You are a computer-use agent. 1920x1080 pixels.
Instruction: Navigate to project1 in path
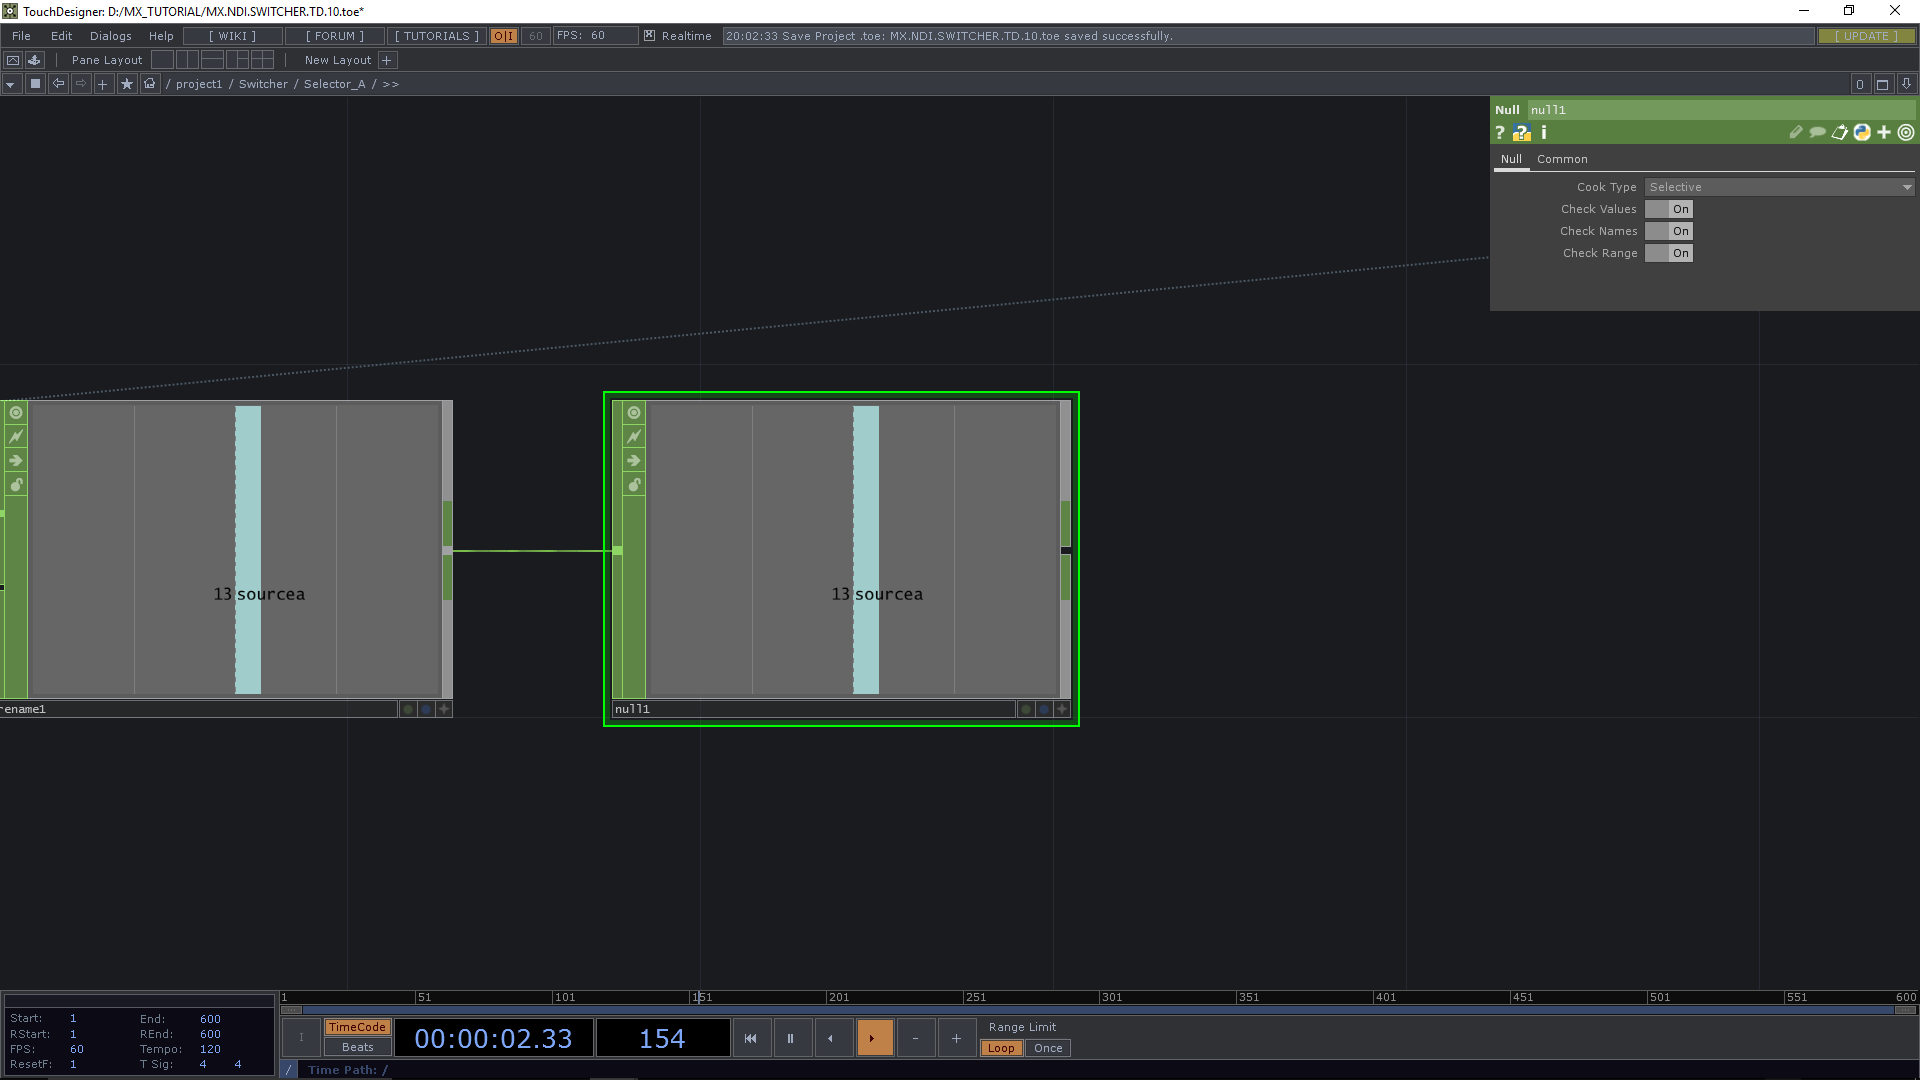tap(199, 84)
